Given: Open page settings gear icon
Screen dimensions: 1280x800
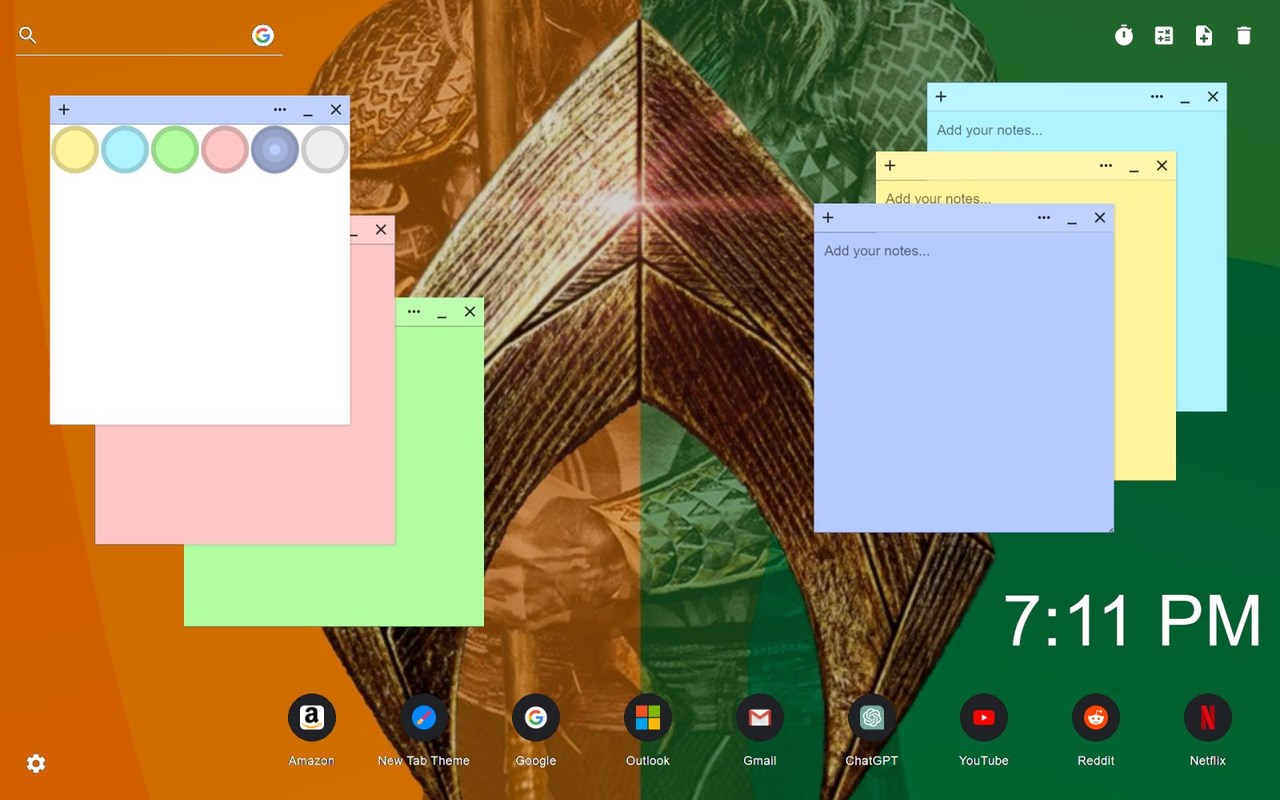Looking at the screenshot, I should coord(36,764).
